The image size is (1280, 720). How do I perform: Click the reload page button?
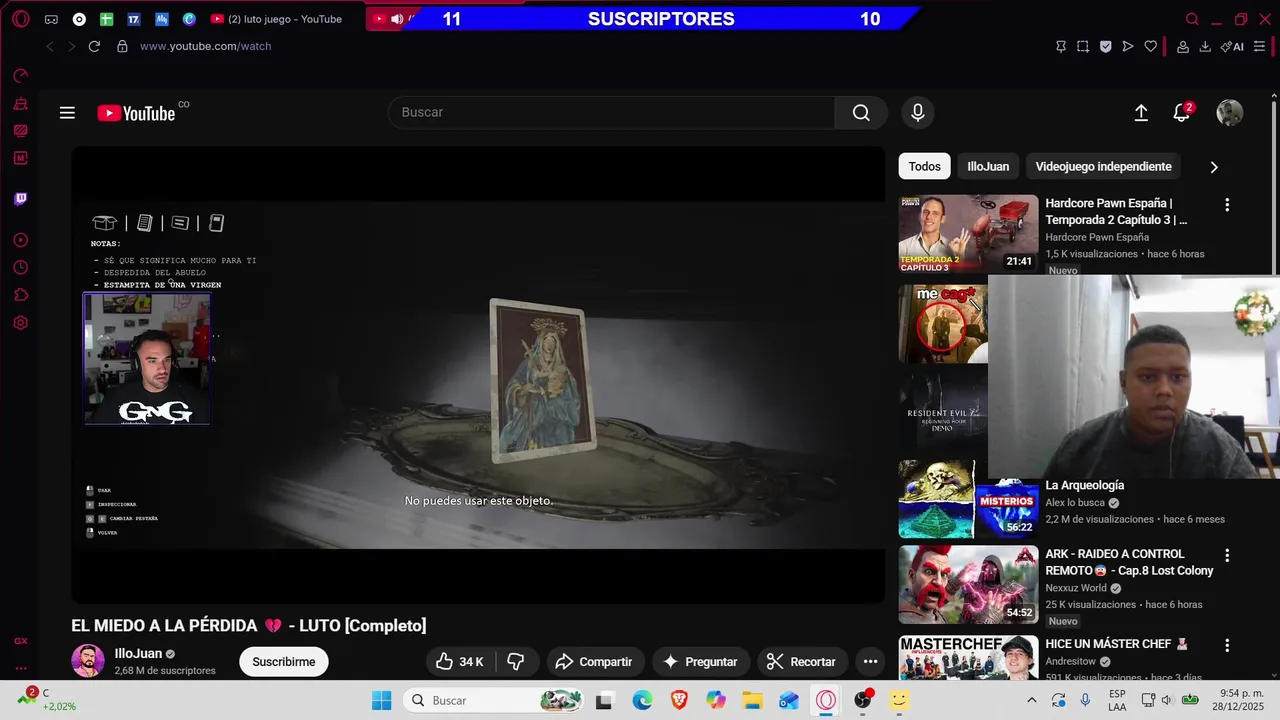coord(94,46)
